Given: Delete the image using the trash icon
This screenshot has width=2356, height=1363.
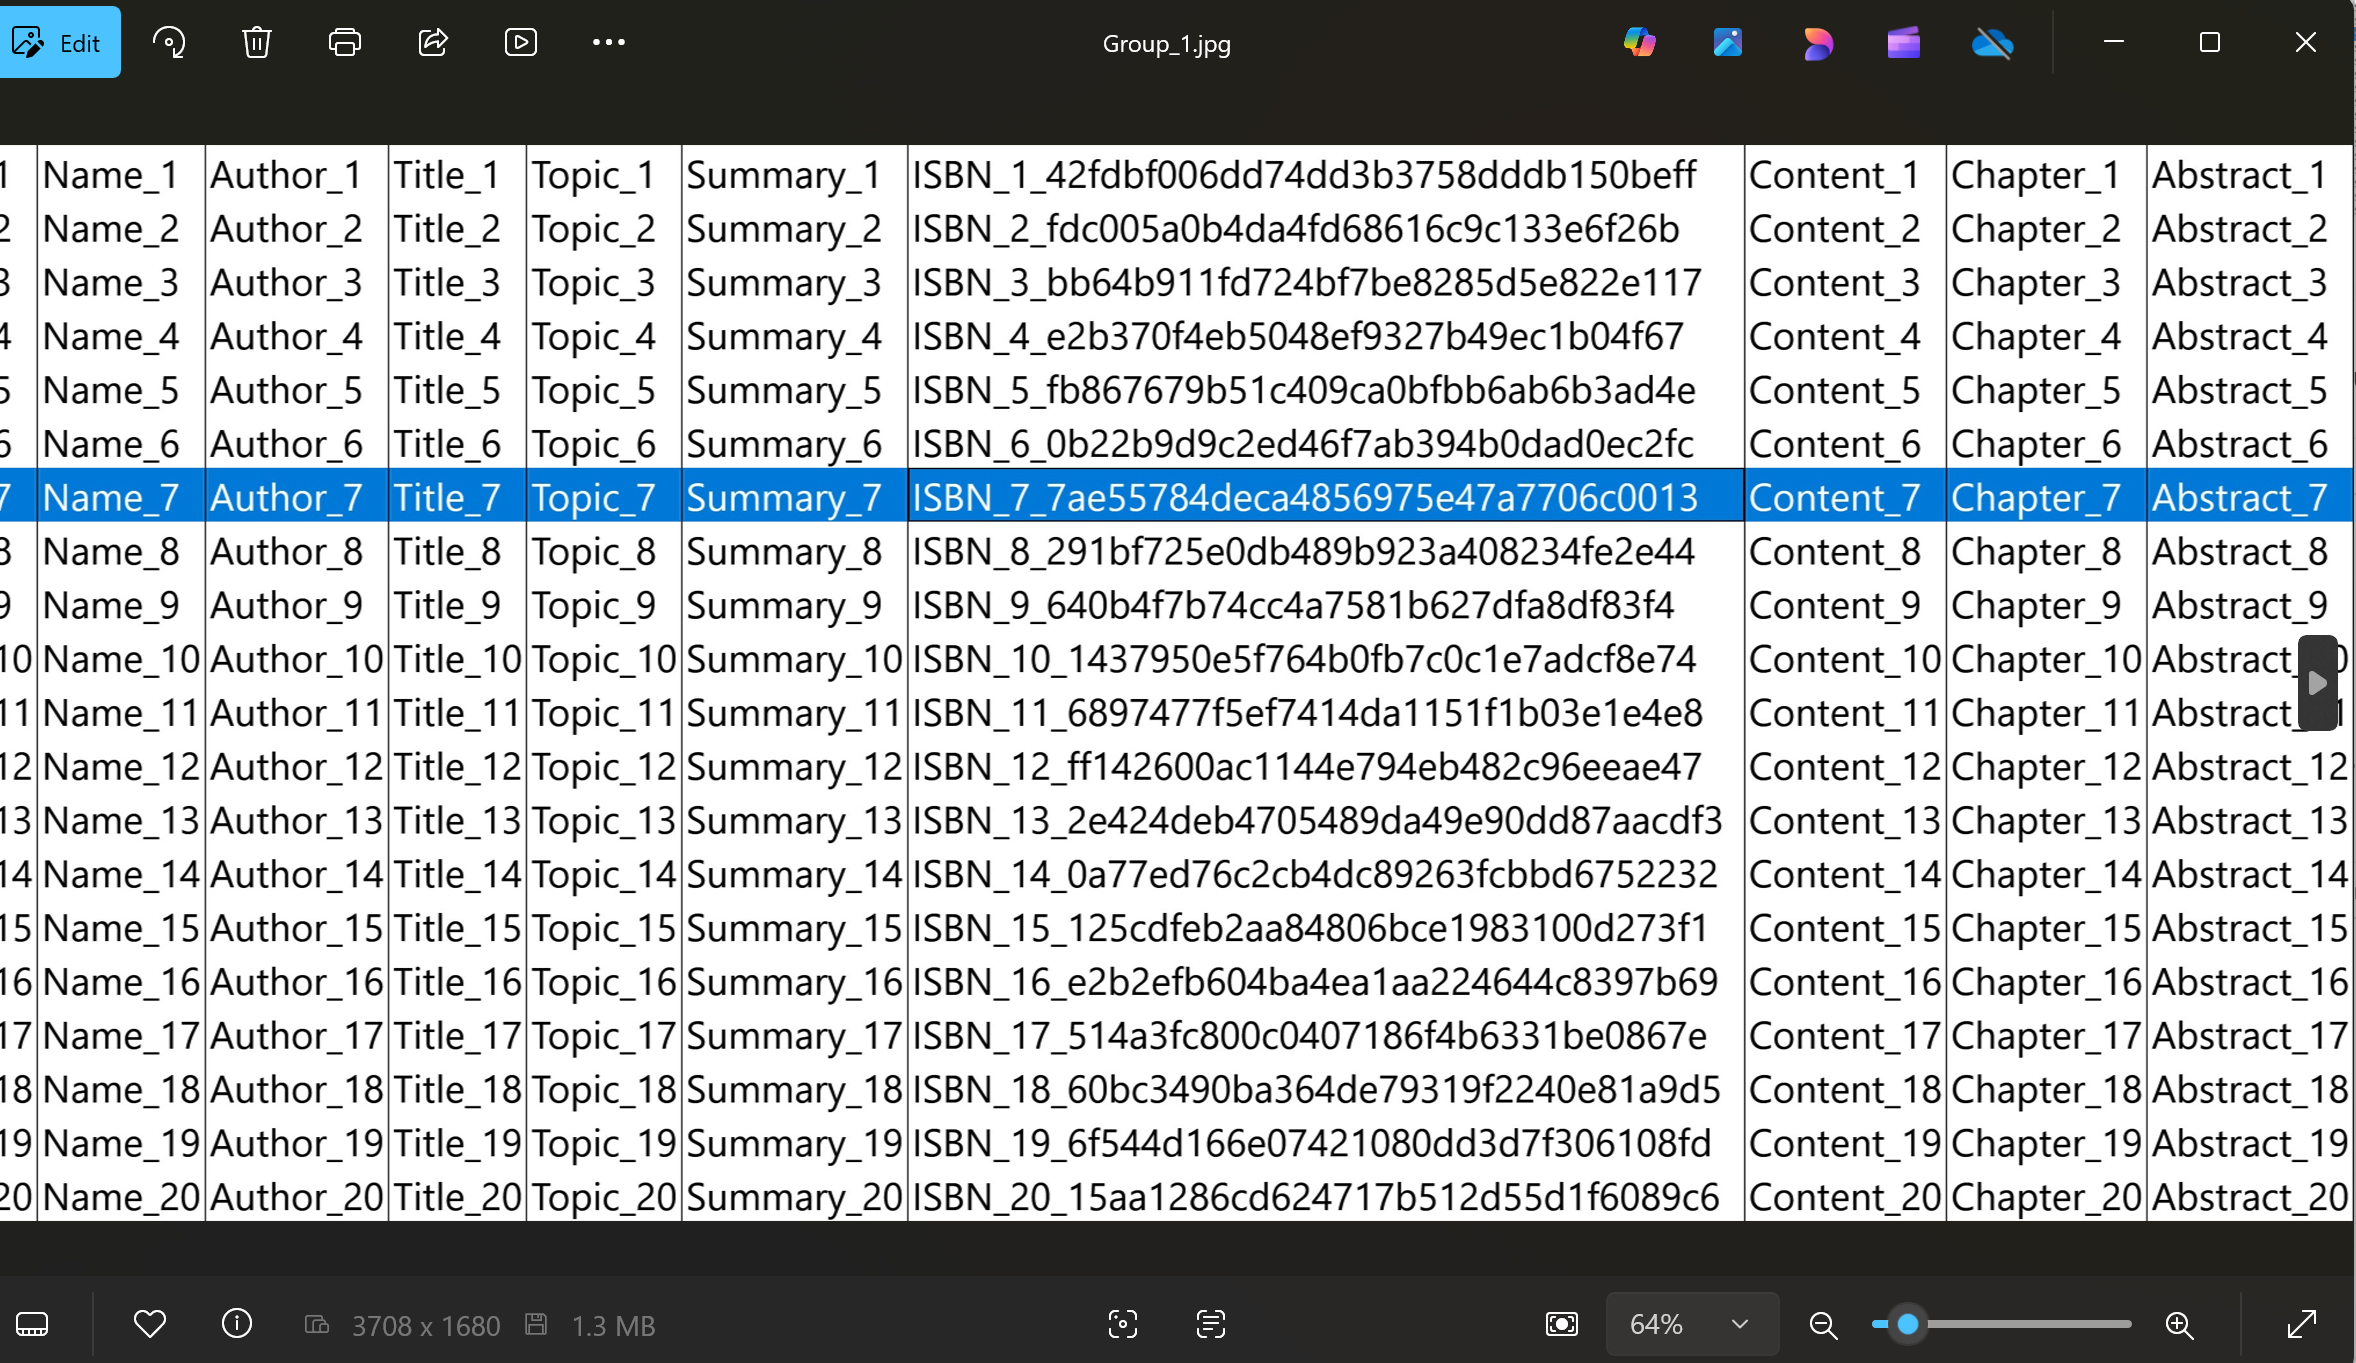Looking at the screenshot, I should [x=257, y=43].
